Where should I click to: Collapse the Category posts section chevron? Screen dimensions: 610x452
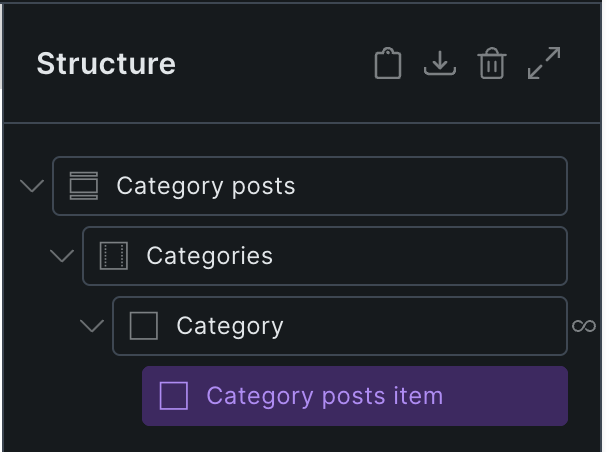coord(32,186)
